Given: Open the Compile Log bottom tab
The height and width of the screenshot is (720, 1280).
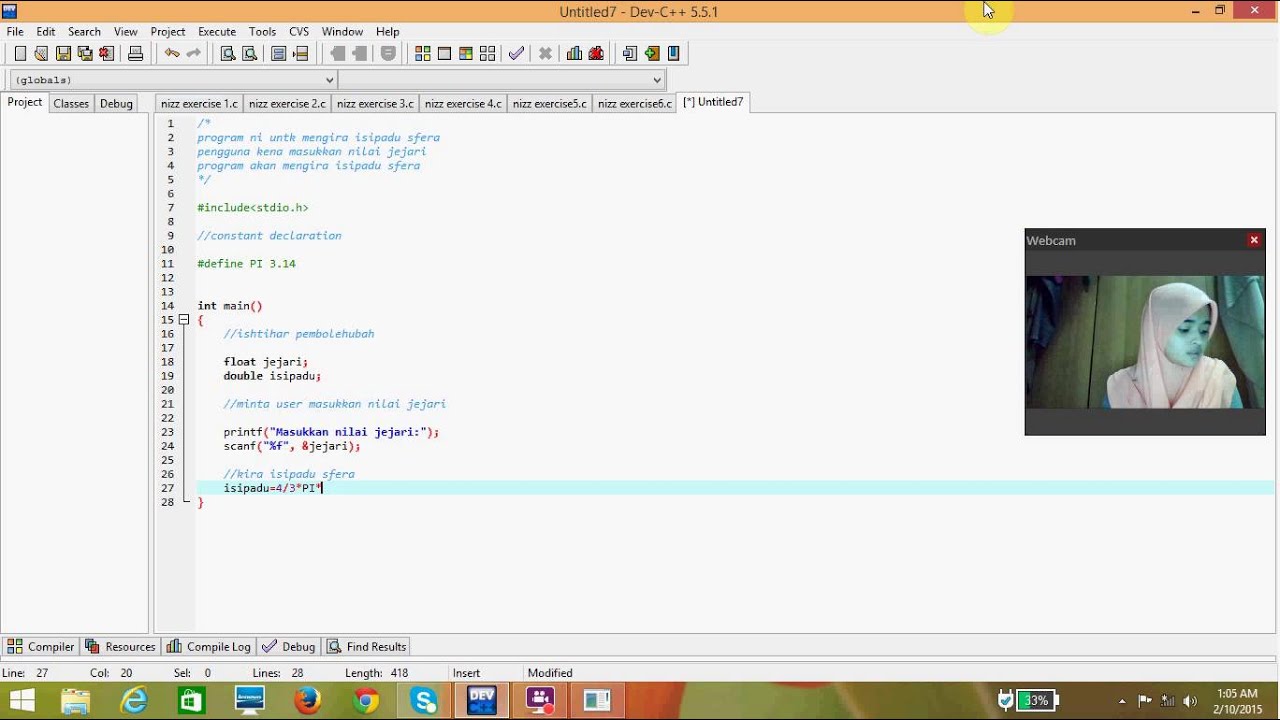Looking at the screenshot, I should pos(209,647).
